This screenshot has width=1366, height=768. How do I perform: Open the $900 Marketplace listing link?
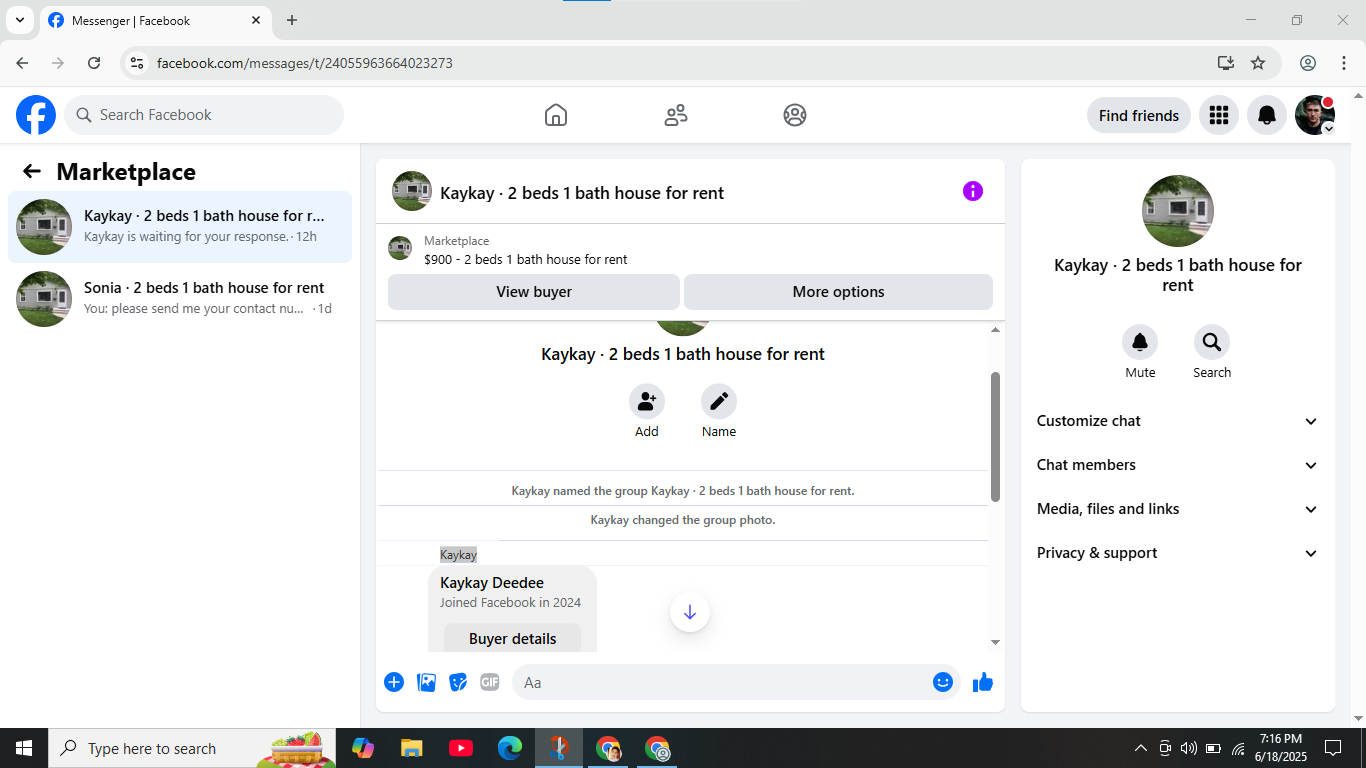coord(526,259)
